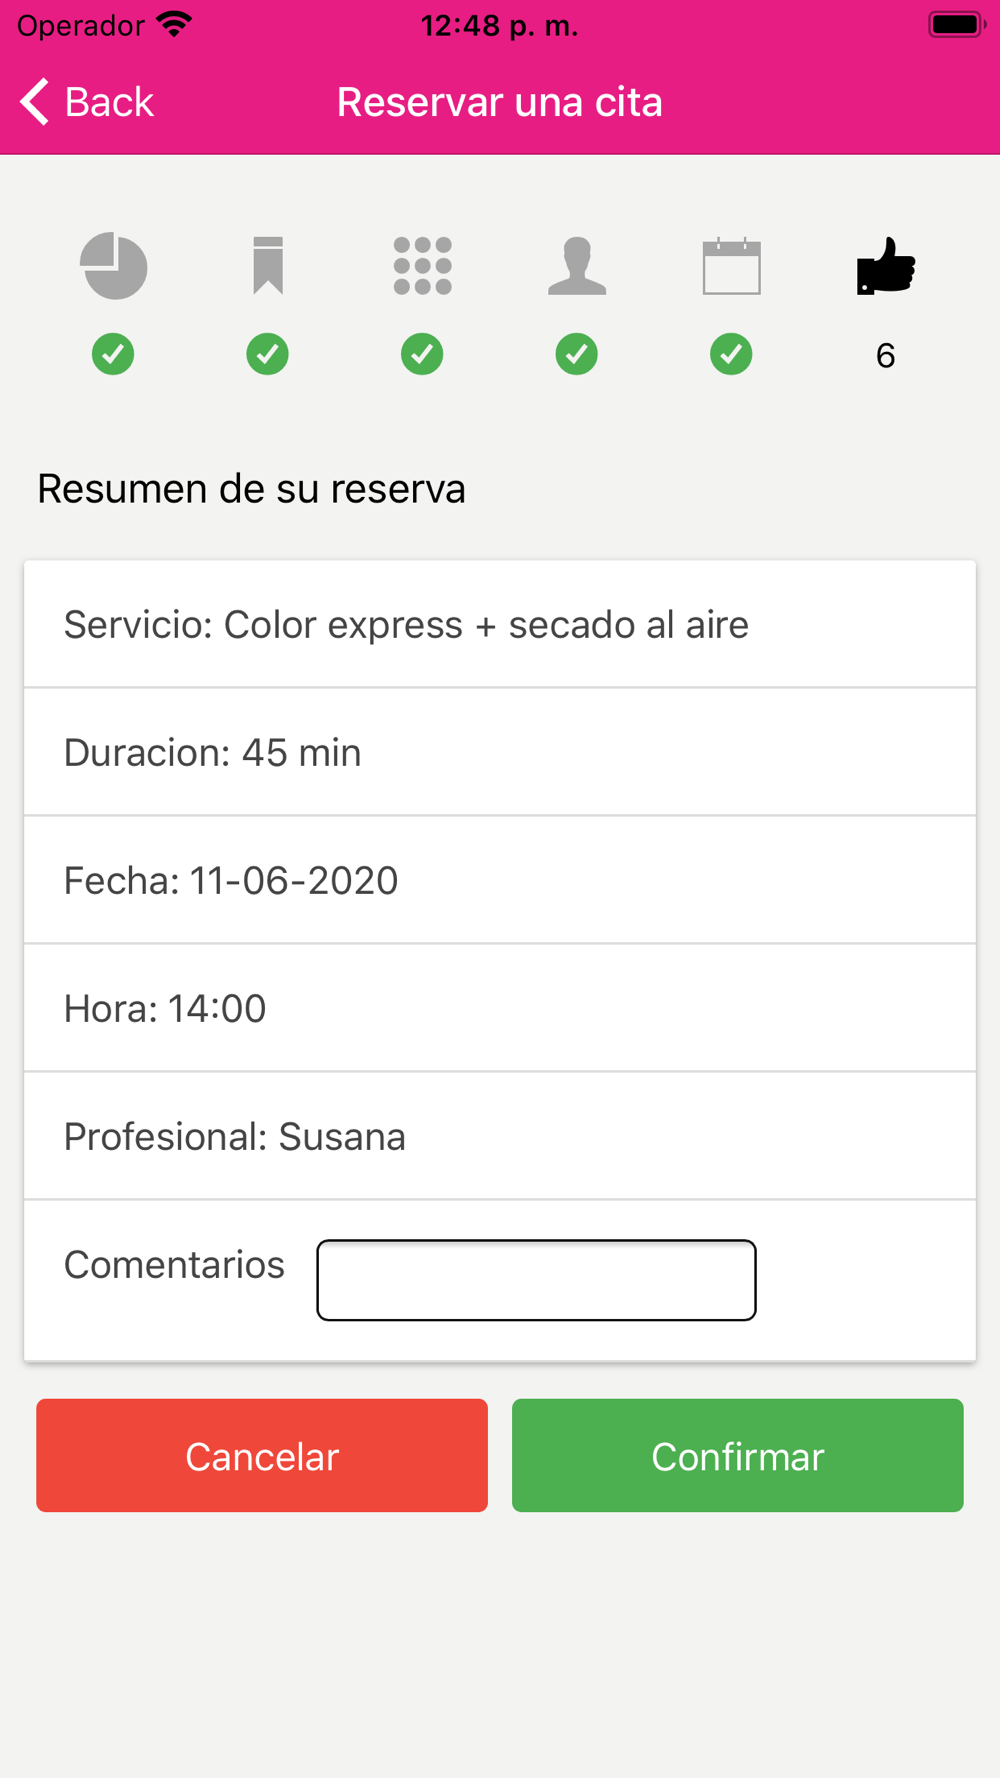This screenshot has height=1778, width=1000.
Task: Open the calendar step icon
Action: click(731, 267)
